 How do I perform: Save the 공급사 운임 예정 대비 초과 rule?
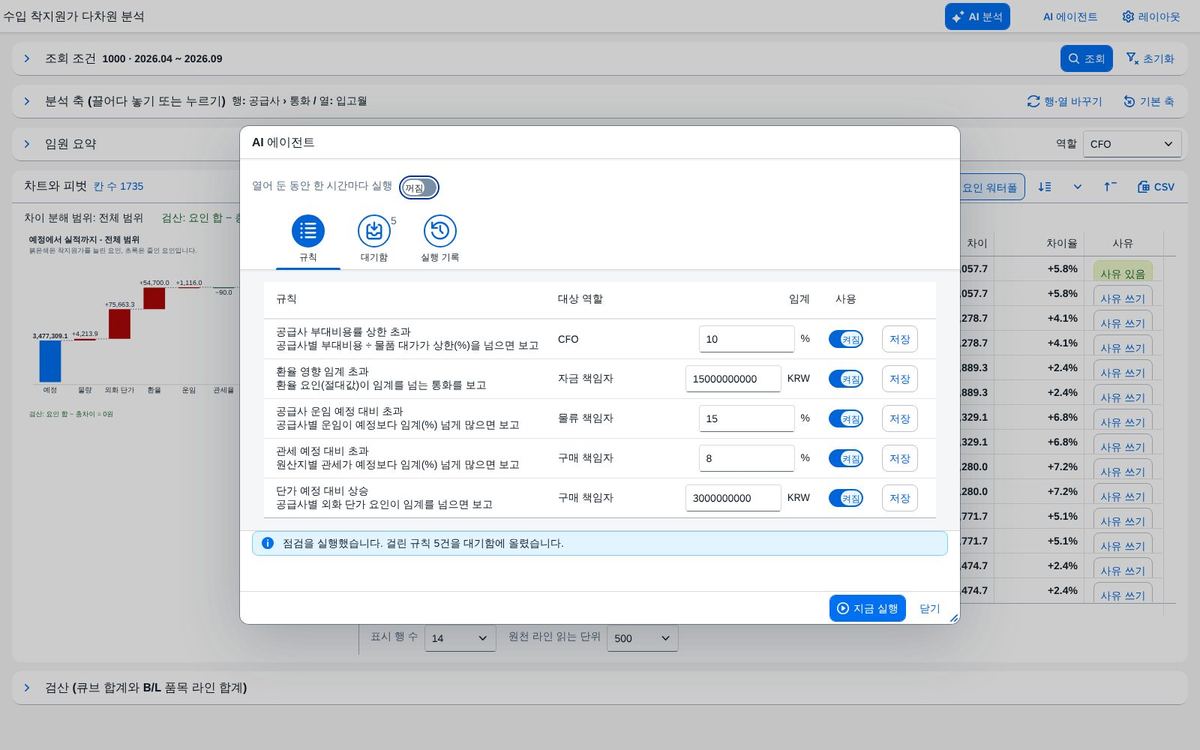[x=900, y=418]
